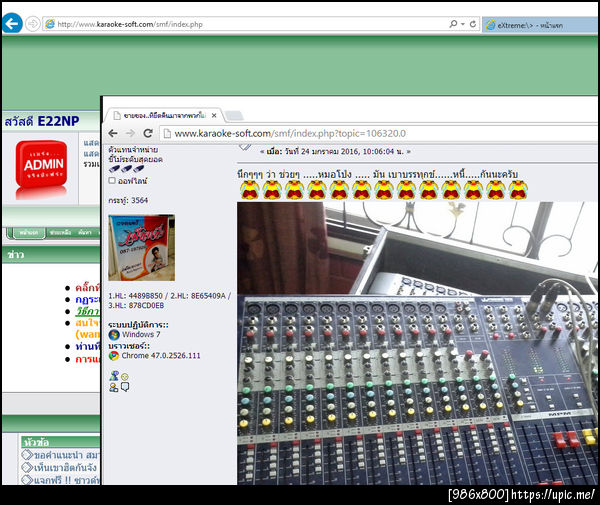This screenshot has width=600, height=505.
Task: Click the third green forum menu tab
Action: 85,233
